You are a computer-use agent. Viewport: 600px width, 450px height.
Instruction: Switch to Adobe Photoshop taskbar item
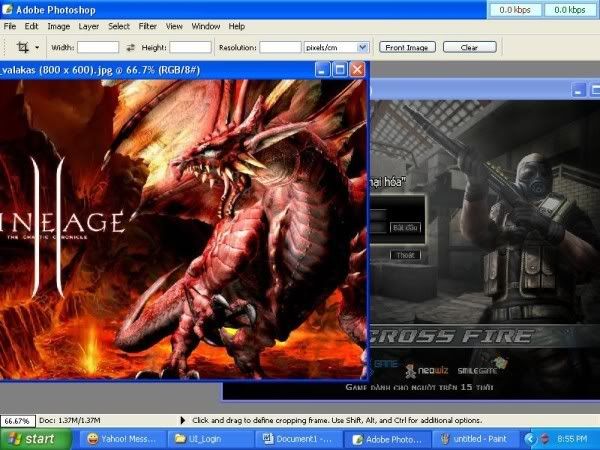click(387, 439)
